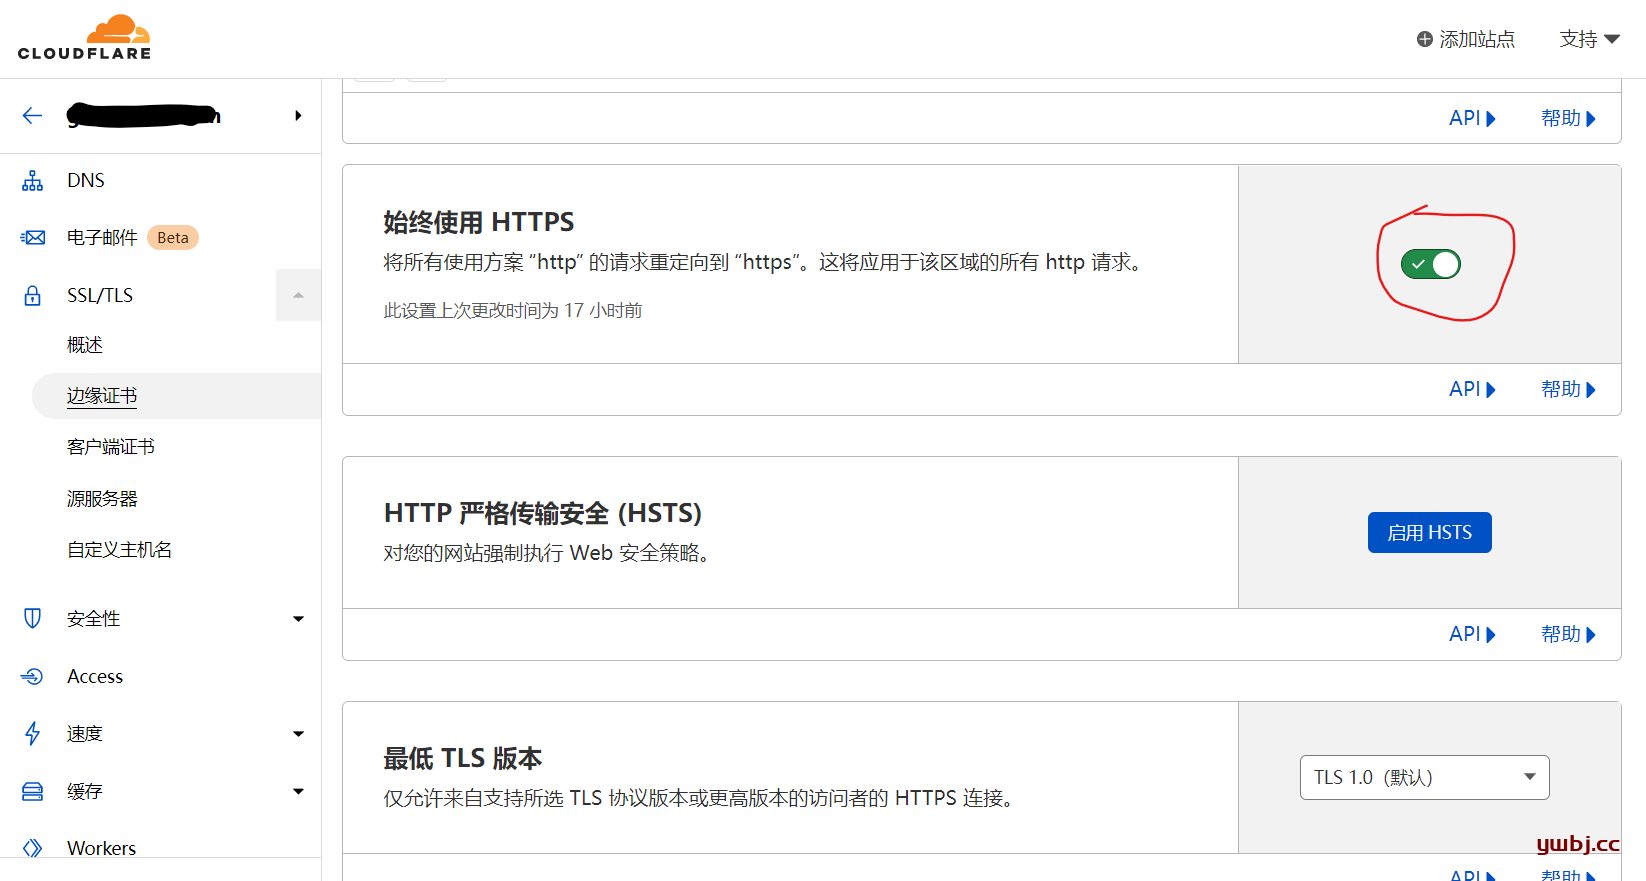The height and width of the screenshot is (881, 1646).
Task: Click the 缓存 menu label
Action: point(85,792)
